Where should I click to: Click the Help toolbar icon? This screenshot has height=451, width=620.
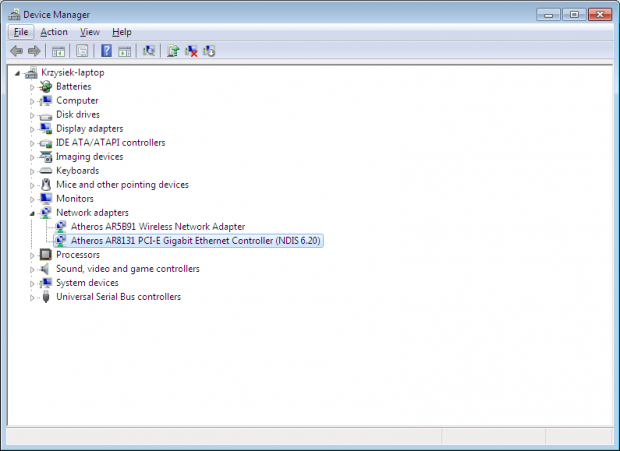106,51
